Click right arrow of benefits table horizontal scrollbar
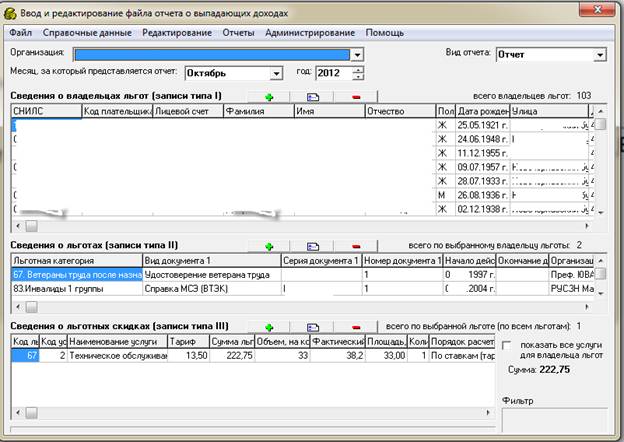 587,307
